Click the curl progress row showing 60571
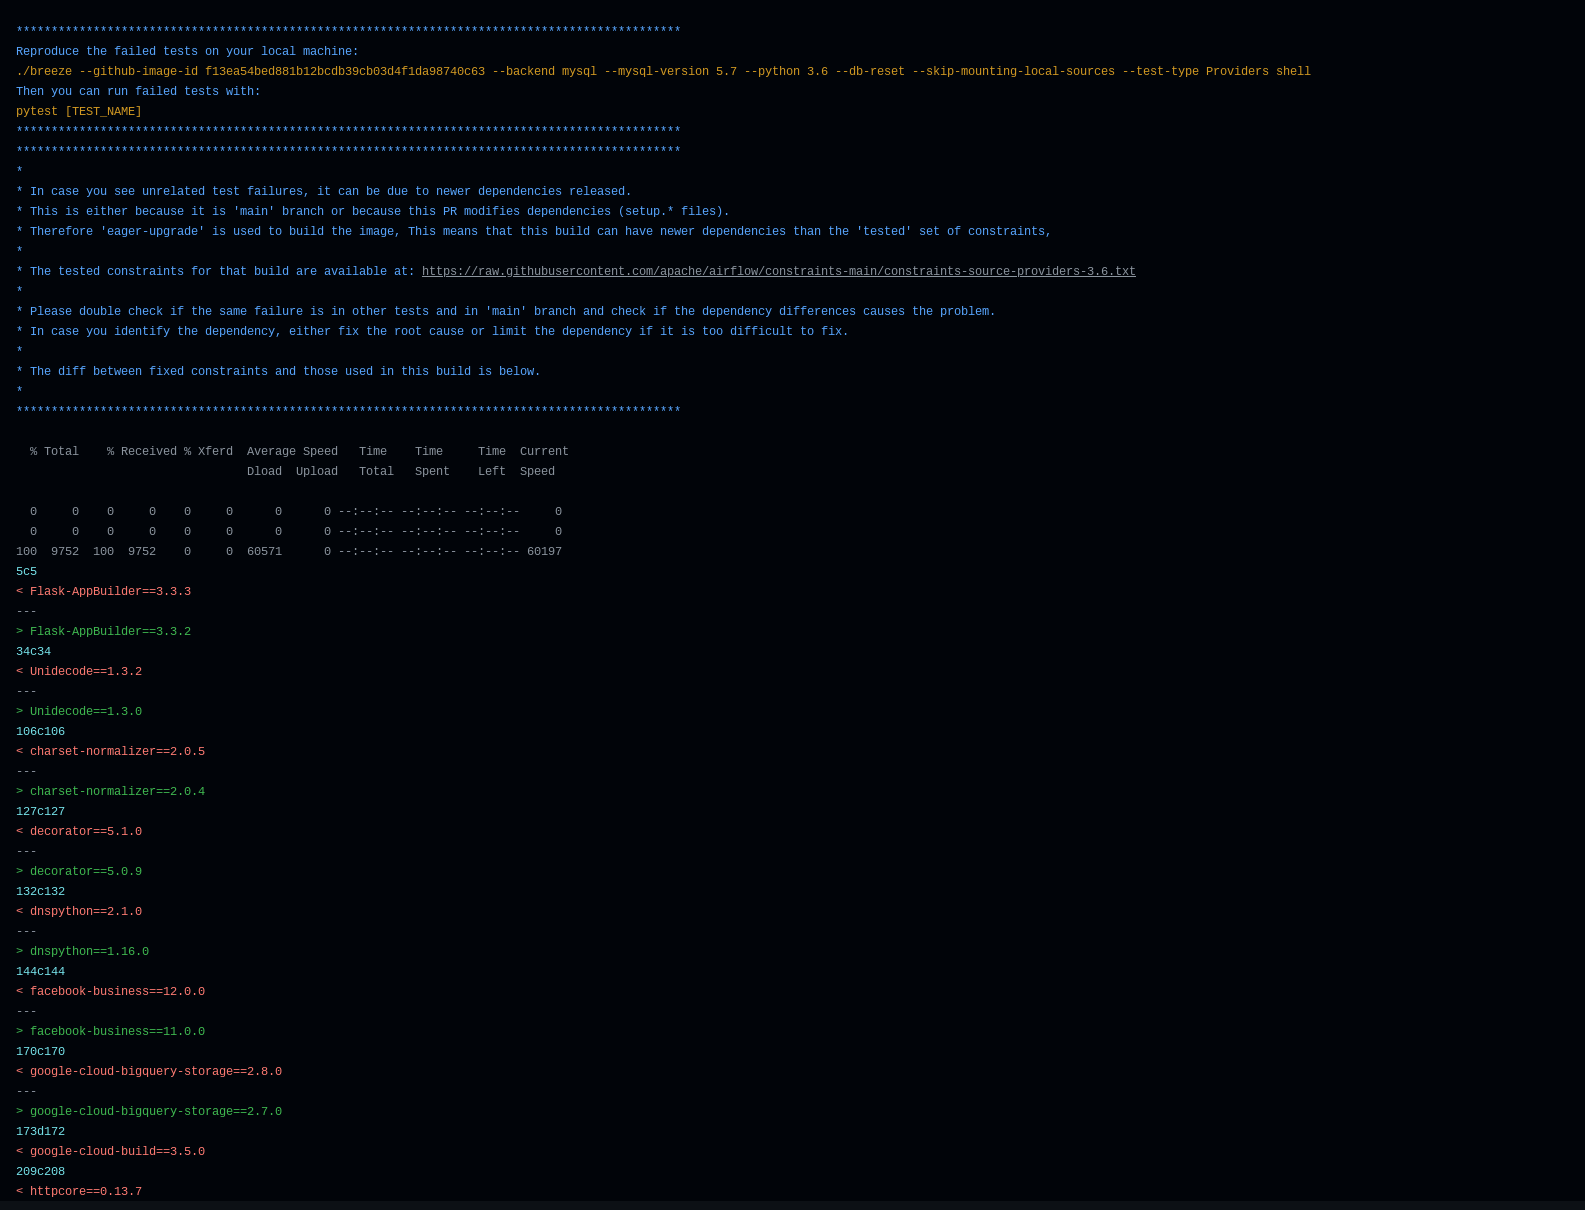This screenshot has height=1210, width=1585. coord(289,552)
